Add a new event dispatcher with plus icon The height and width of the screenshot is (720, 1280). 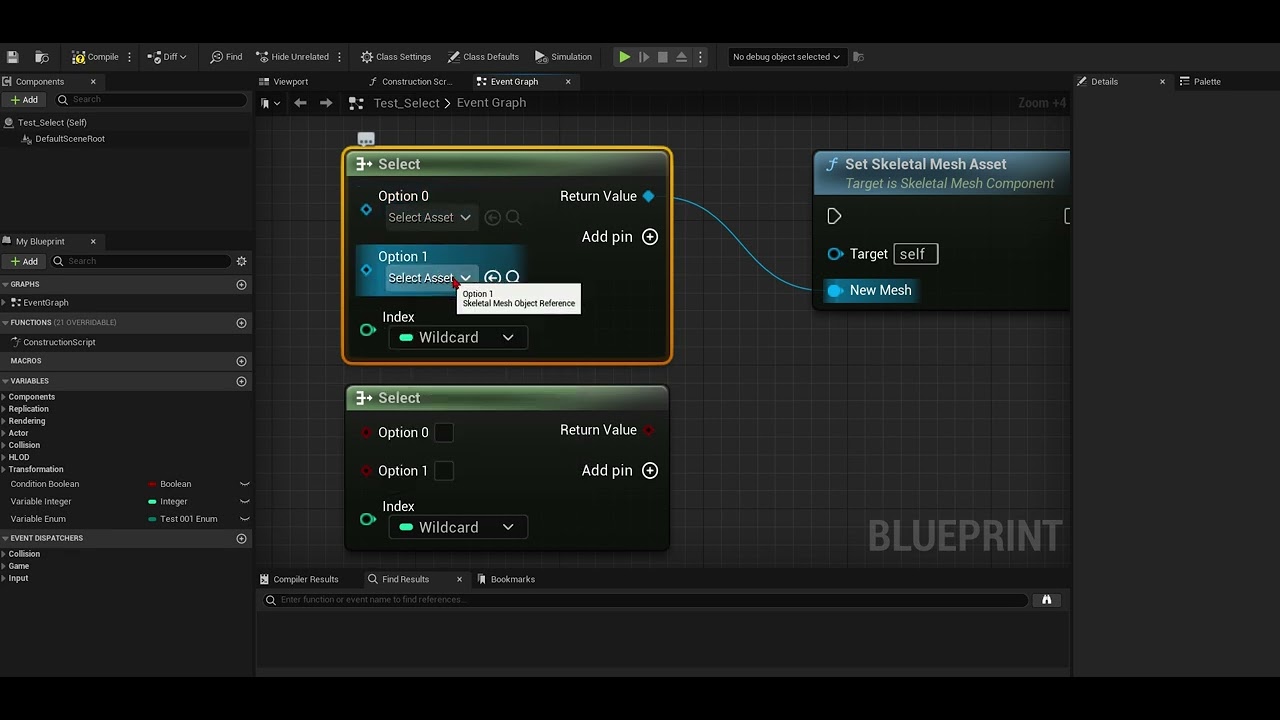pyautogui.click(x=241, y=539)
